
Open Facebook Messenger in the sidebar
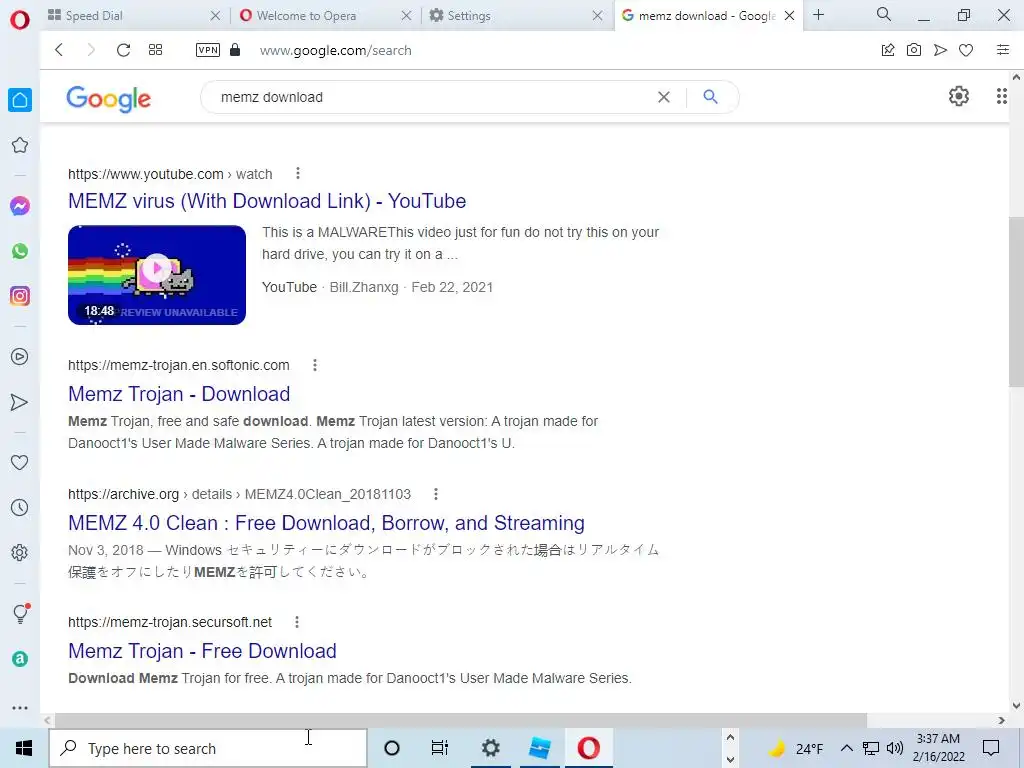(20, 206)
